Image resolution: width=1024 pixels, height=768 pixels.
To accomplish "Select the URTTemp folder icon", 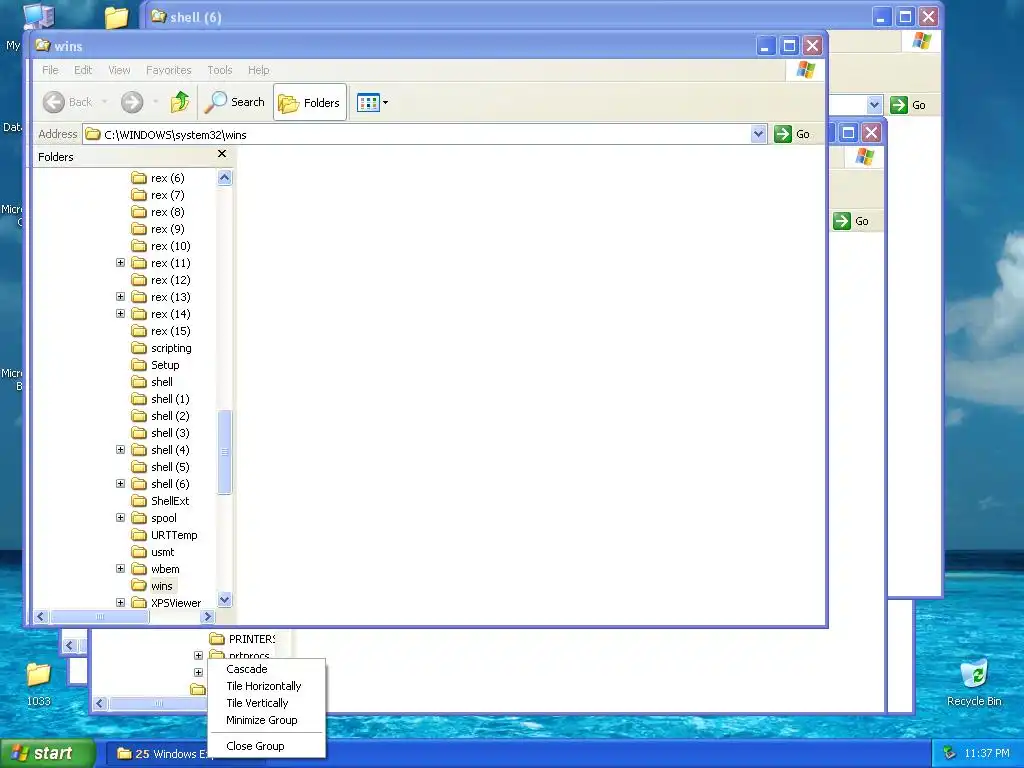I will (138, 534).
